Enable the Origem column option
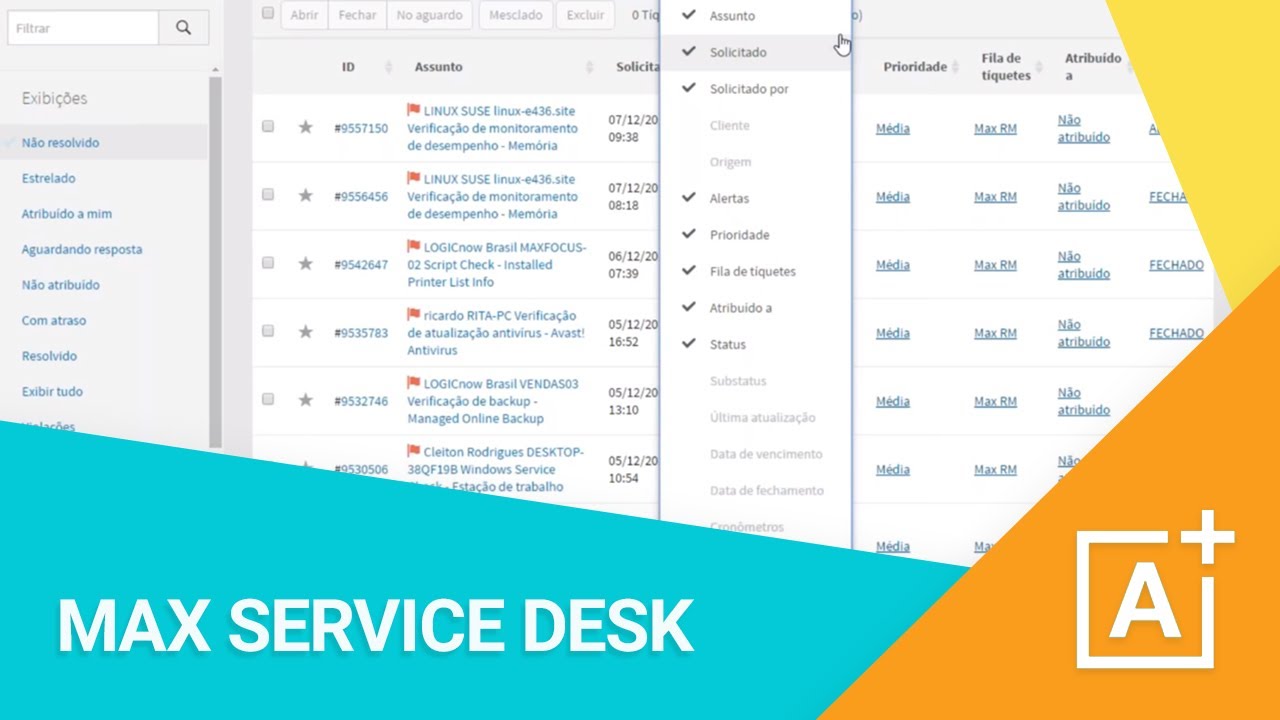Image resolution: width=1280 pixels, height=720 pixels. [x=756, y=162]
